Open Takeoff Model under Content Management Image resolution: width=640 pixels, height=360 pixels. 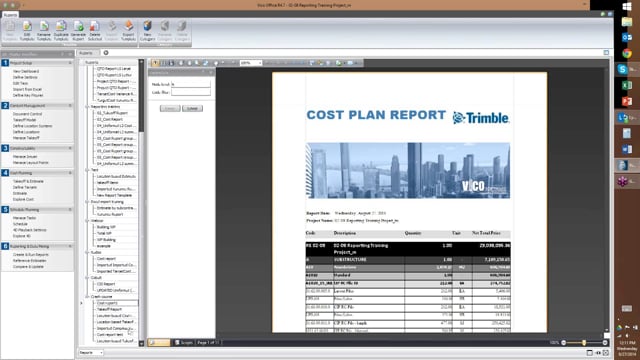click(x=24, y=120)
